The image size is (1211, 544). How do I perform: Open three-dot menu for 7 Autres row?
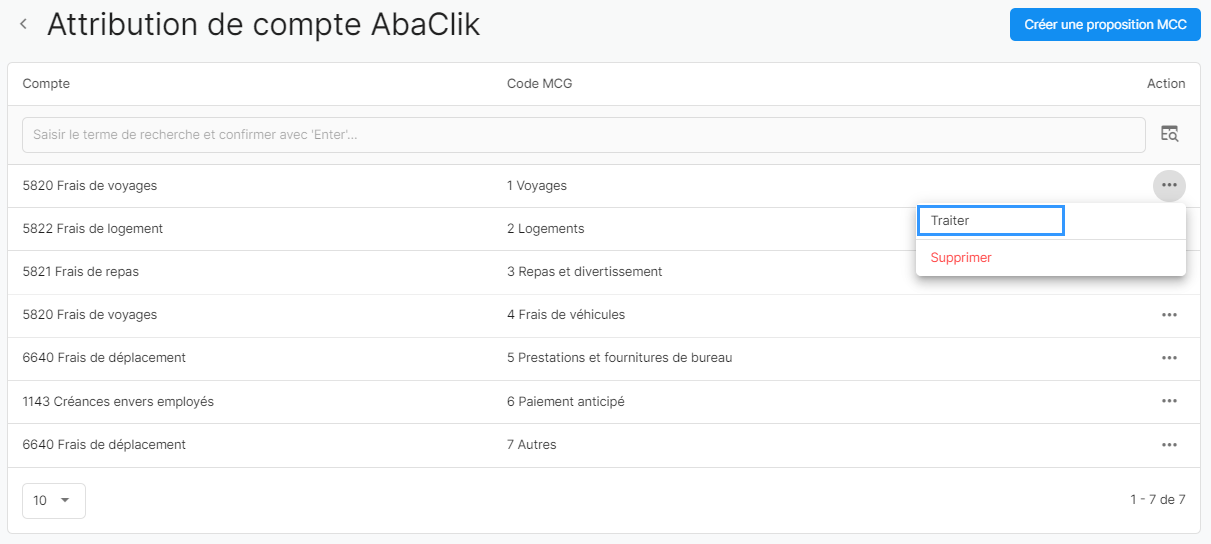click(1169, 445)
